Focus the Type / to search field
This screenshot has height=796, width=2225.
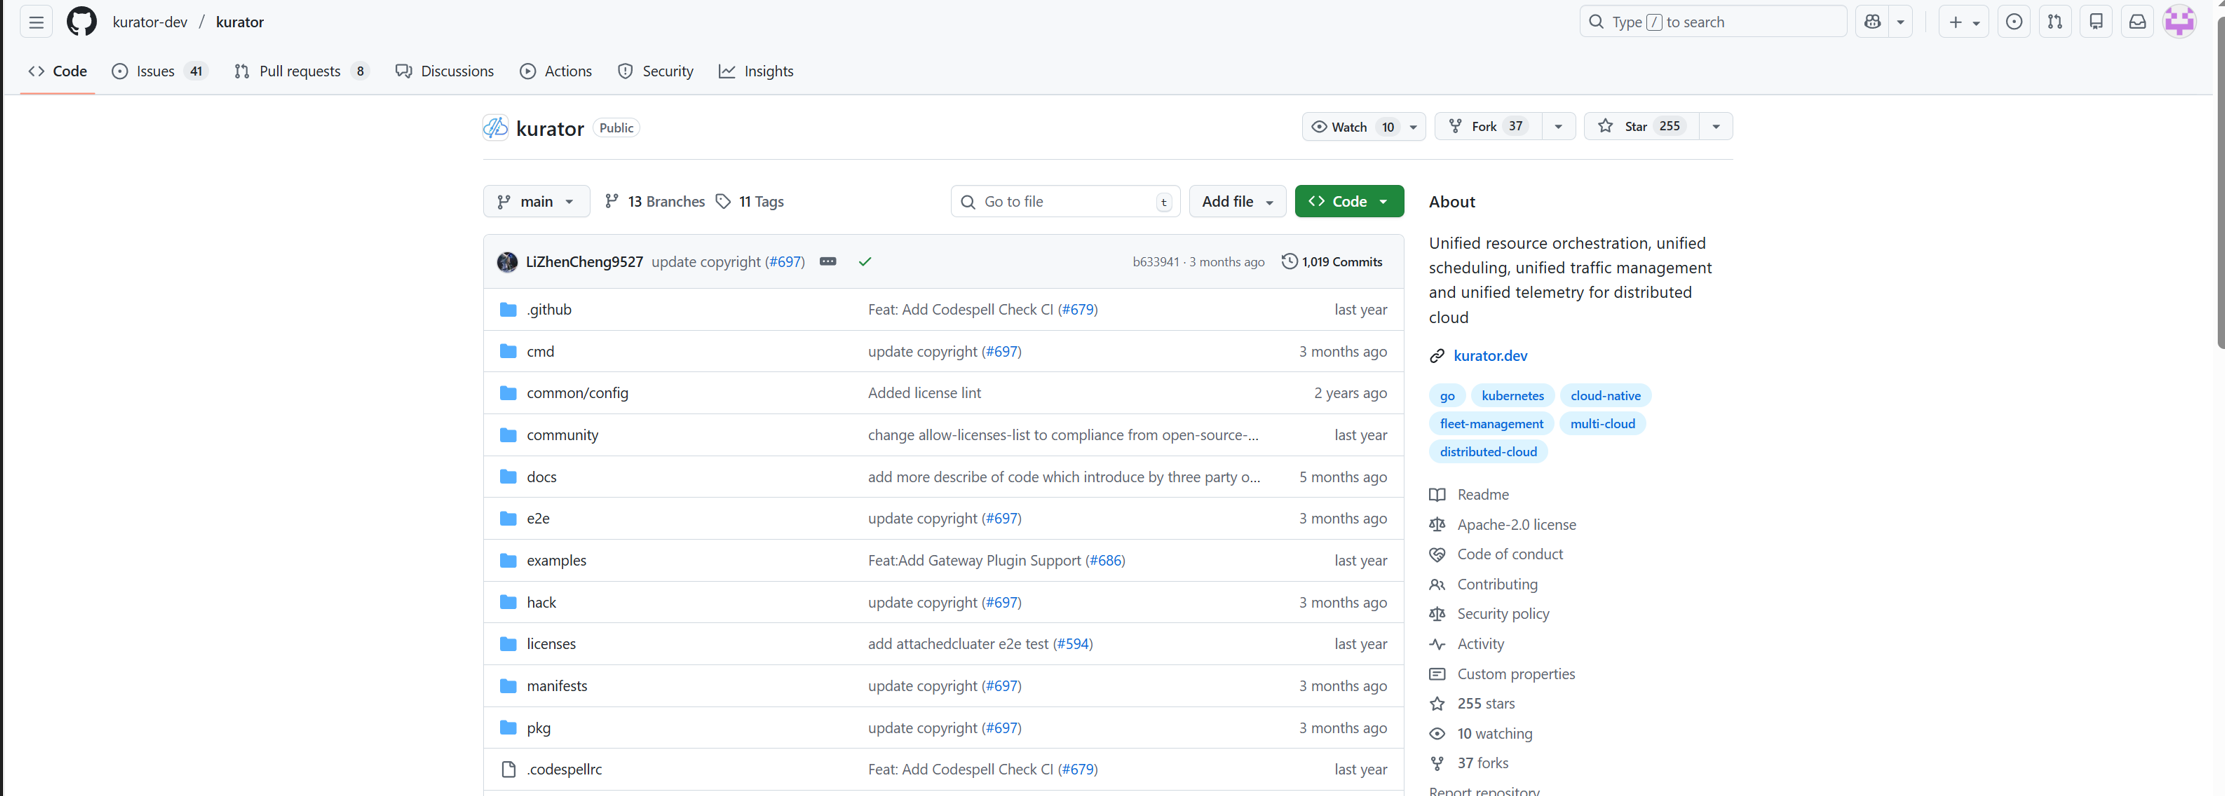(1713, 22)
